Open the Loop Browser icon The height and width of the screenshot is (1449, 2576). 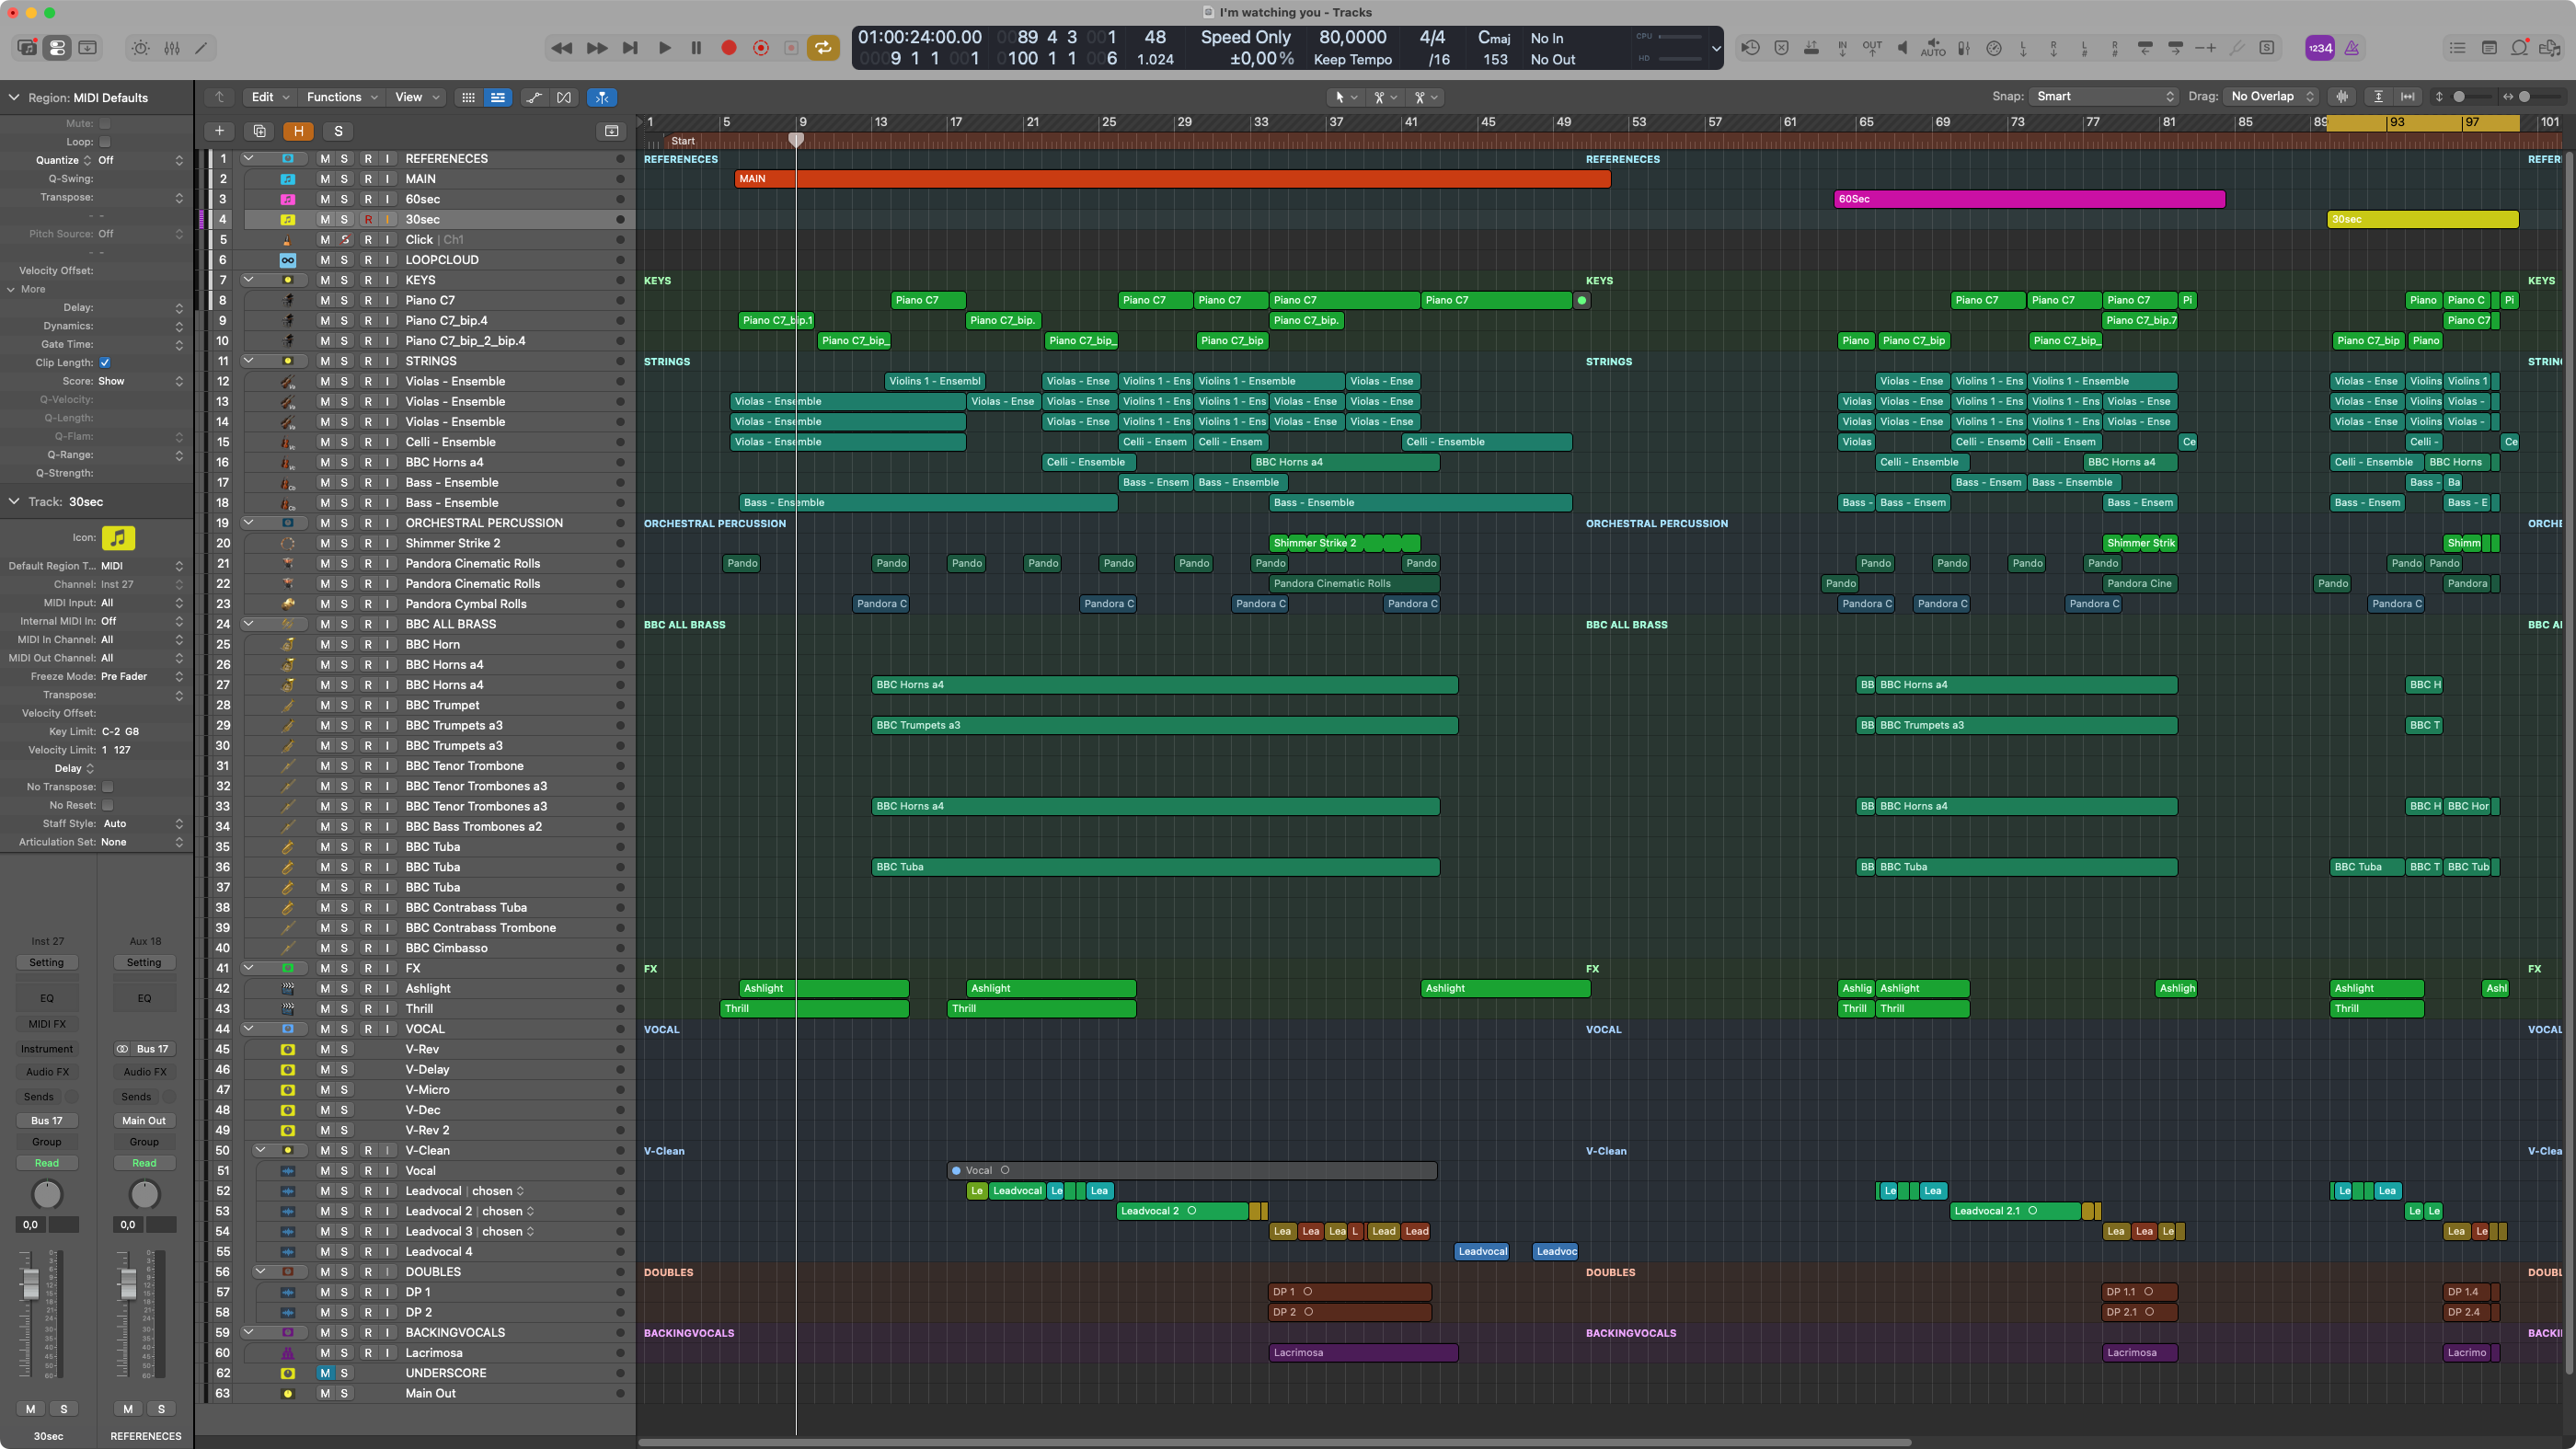[x=2519, y=47]
